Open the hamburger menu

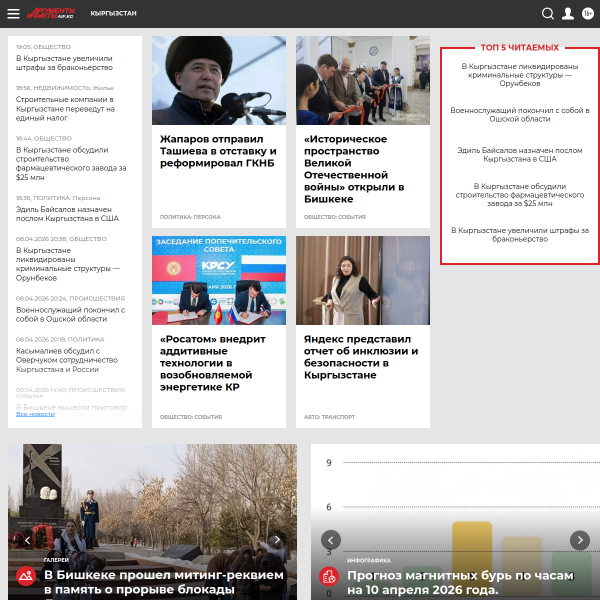click(x=13, y=14)
